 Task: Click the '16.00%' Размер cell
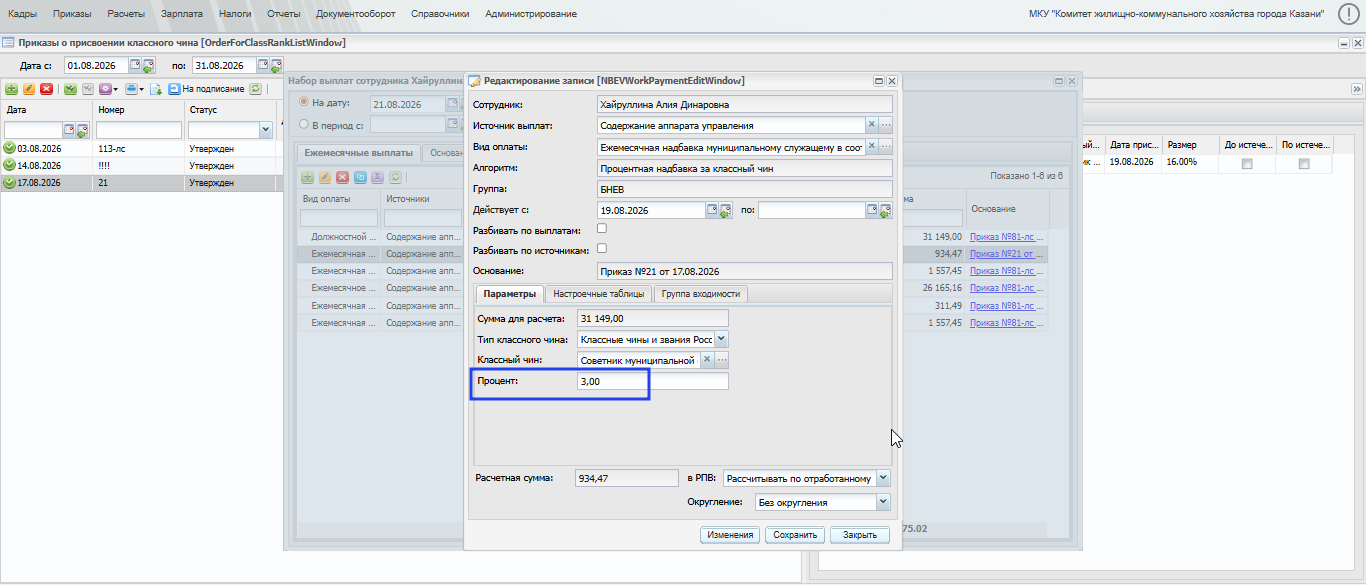tap(1191, 161)
